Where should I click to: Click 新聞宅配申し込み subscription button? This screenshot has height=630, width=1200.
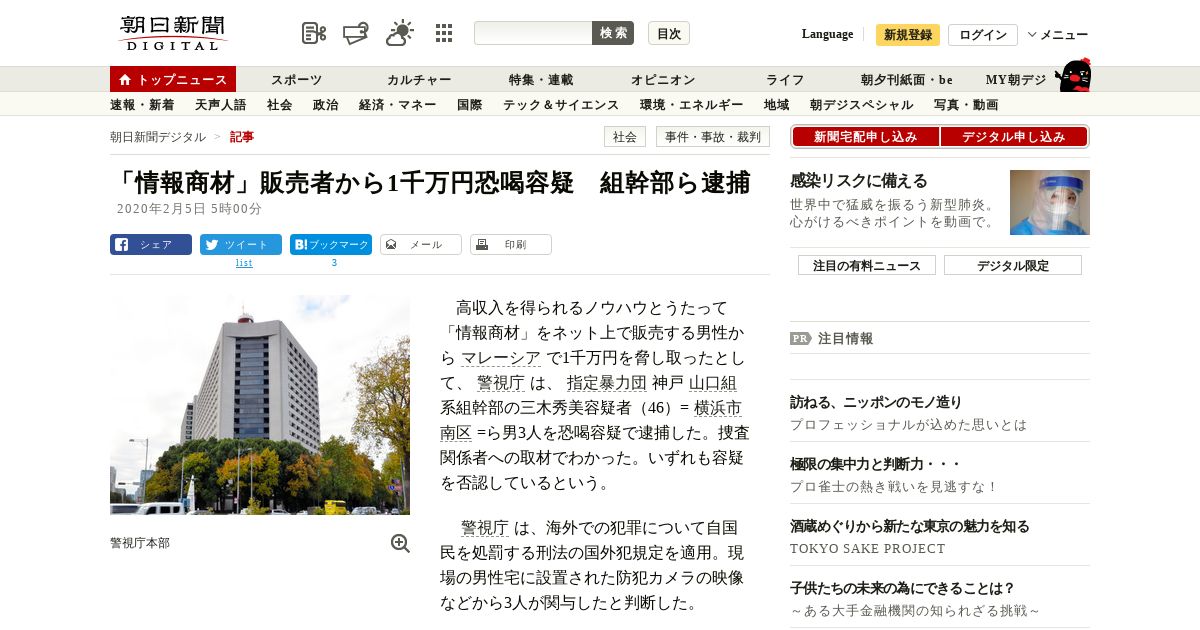point(865,137)
